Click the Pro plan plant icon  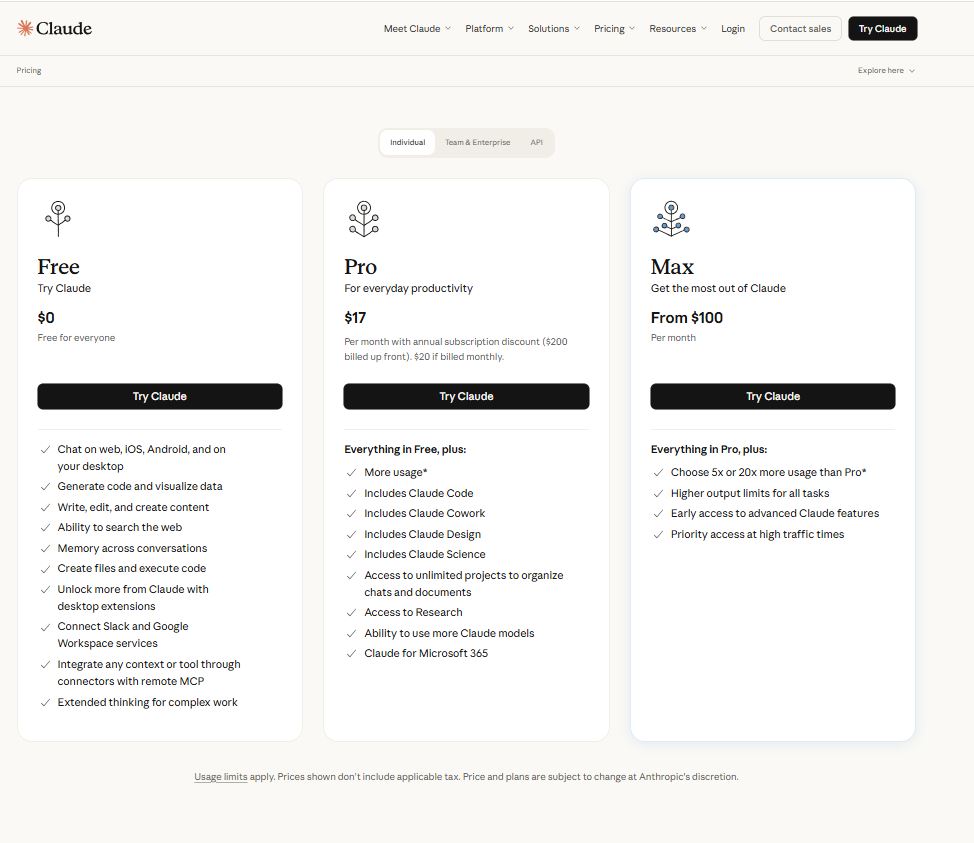(364, 219)
